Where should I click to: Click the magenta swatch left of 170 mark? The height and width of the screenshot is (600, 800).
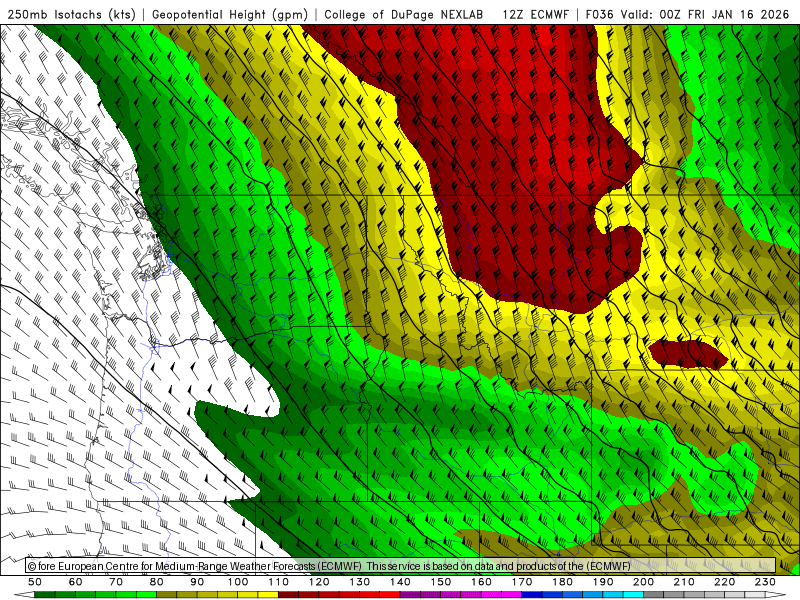(x=512, y=595)
